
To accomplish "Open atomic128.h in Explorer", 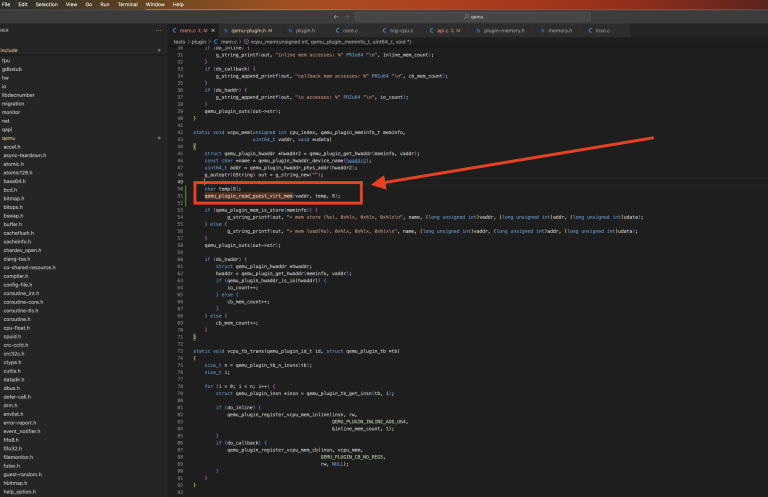I will [x=18, y=172].
